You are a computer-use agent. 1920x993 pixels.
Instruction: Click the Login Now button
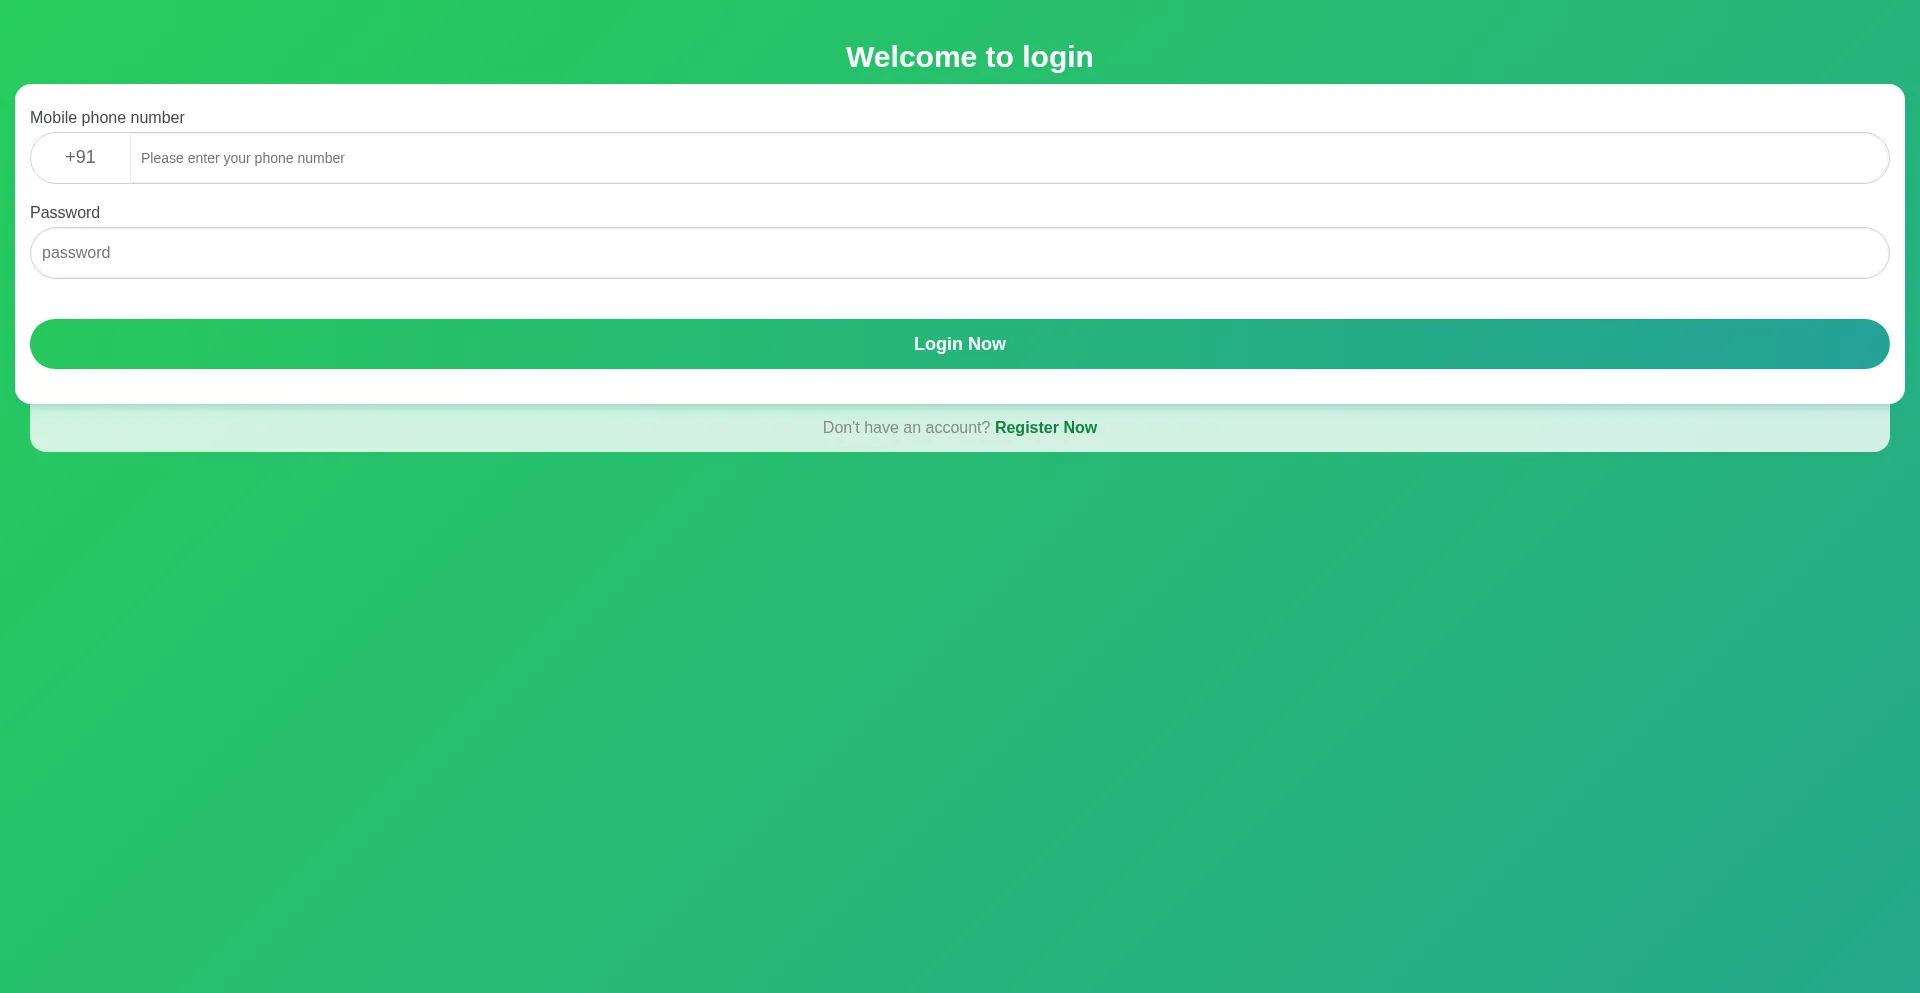pyautogui.click(x=960, y=344)
